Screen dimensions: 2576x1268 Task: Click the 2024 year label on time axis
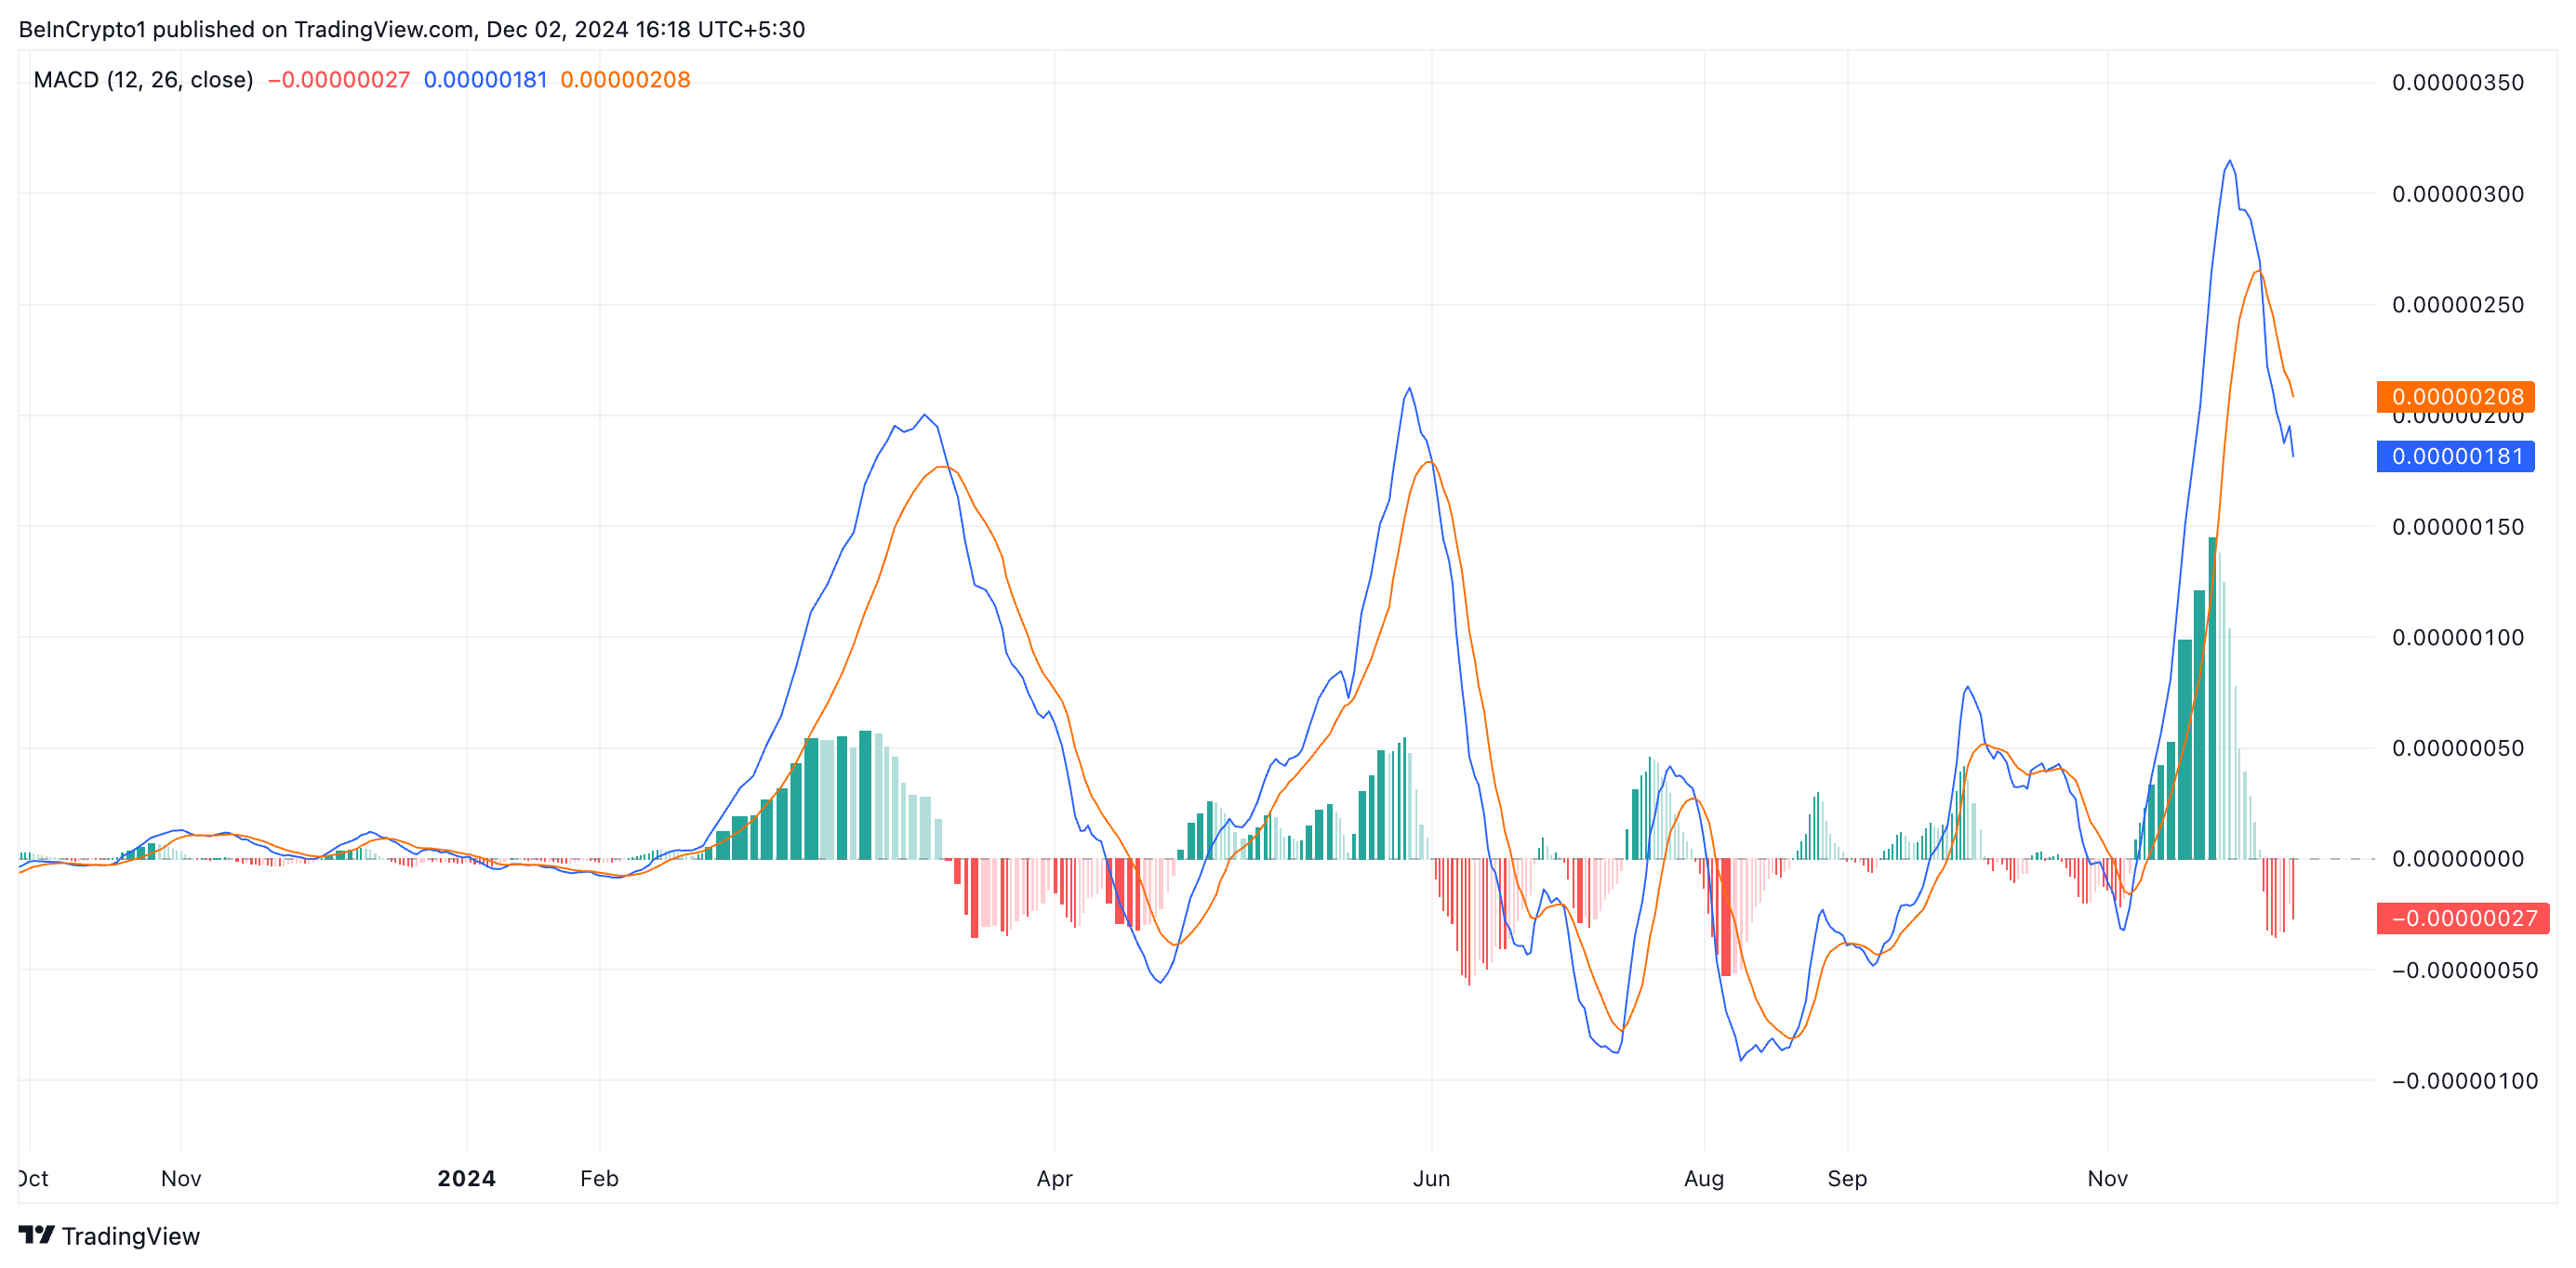tap(466, 1178)
